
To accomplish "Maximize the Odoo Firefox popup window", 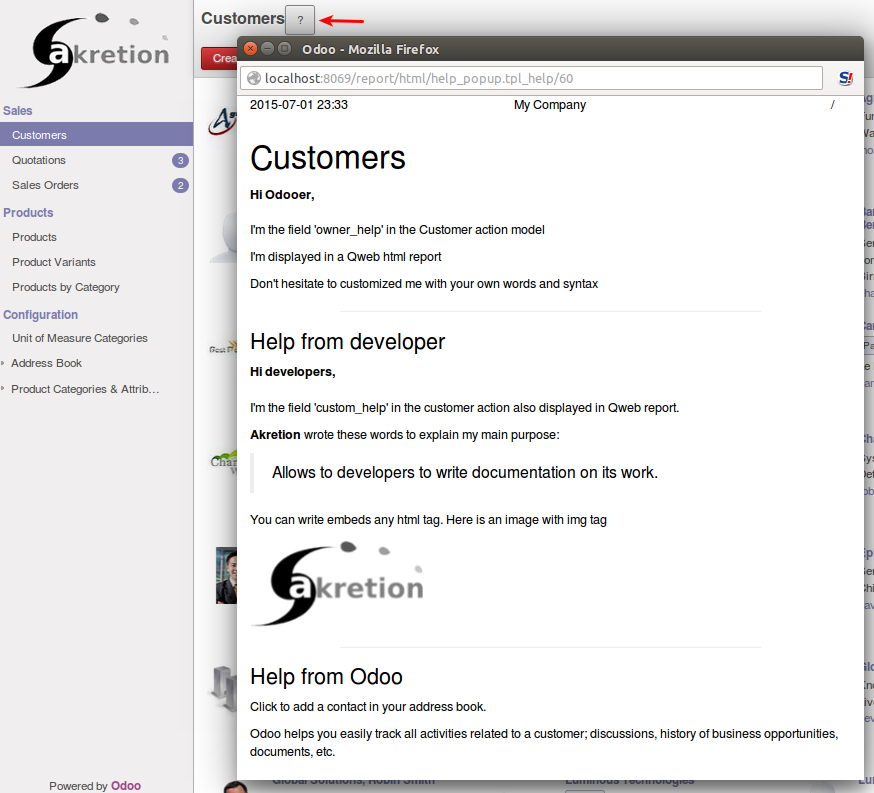I will pyautogui.click(x=285, y=49).
